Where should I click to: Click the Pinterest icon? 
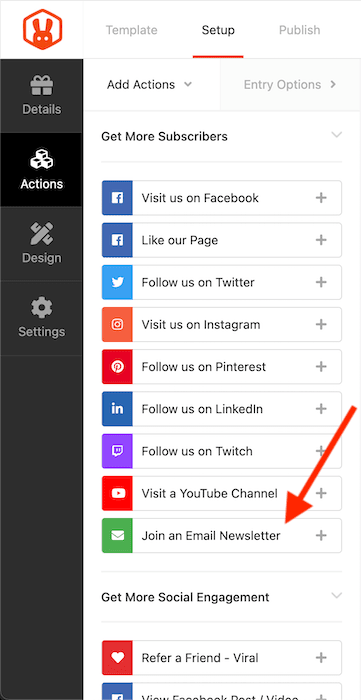click(117, 367)
